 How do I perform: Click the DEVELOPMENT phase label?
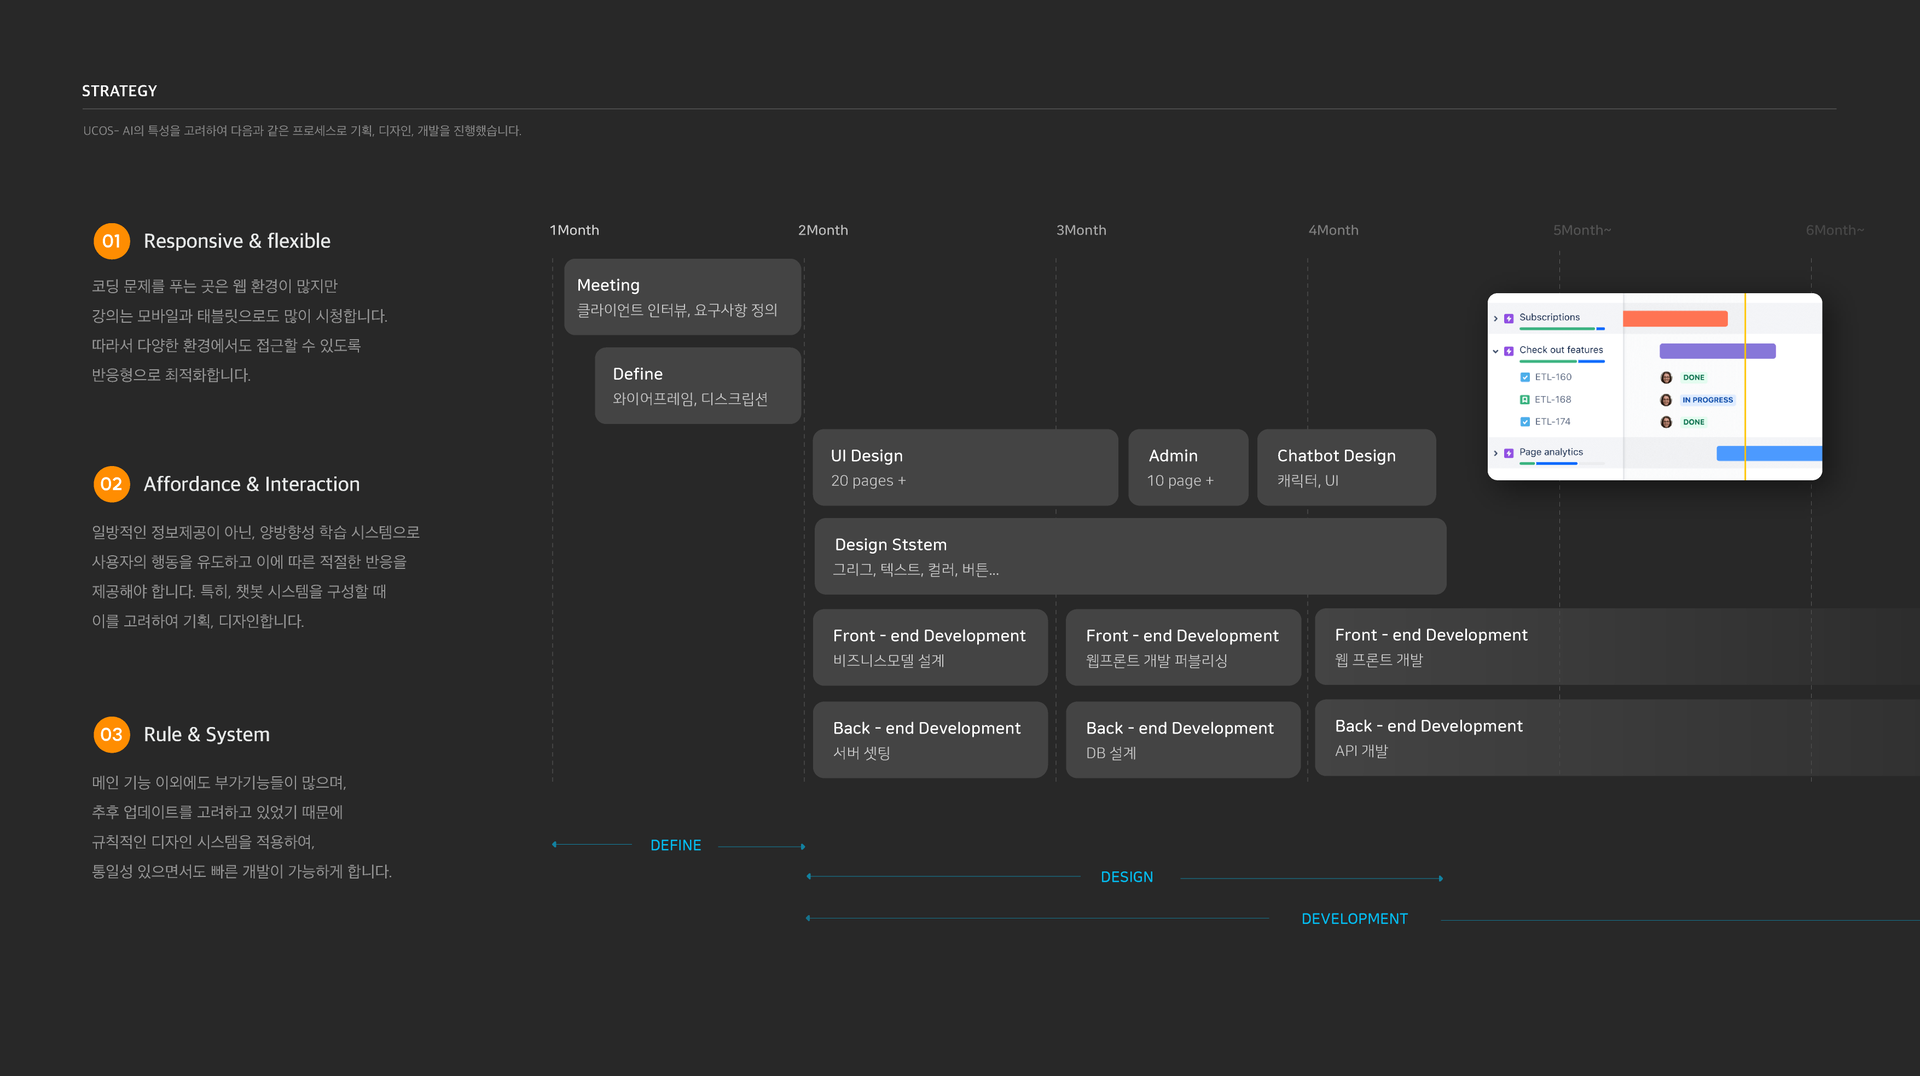1354,919
